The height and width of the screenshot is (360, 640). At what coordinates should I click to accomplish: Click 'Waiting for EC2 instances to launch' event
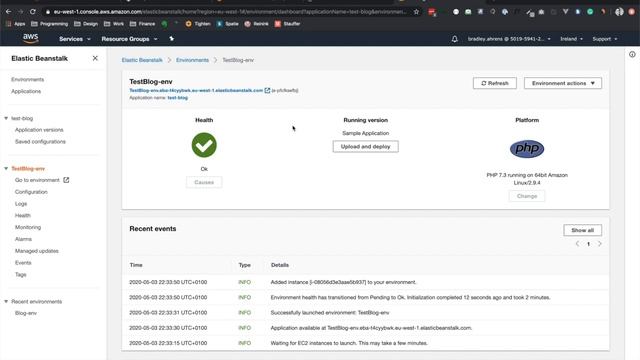point(349,343)
